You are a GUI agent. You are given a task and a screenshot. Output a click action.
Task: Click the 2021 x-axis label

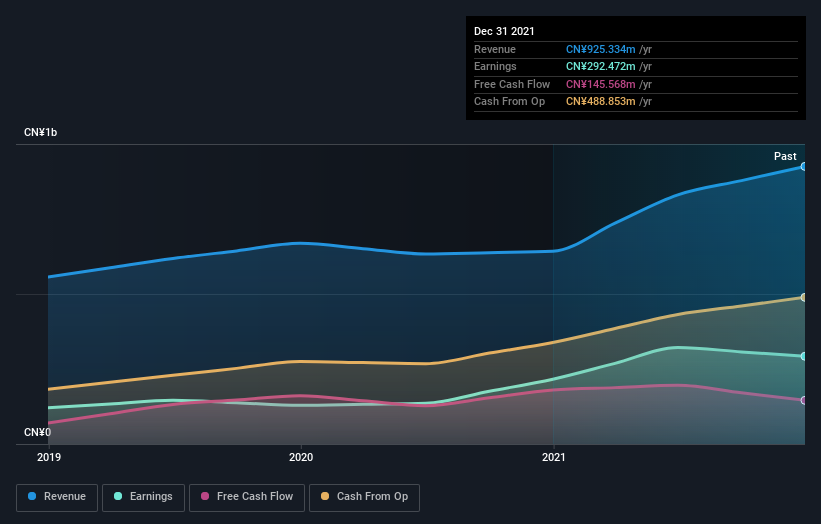pos(553,457)
